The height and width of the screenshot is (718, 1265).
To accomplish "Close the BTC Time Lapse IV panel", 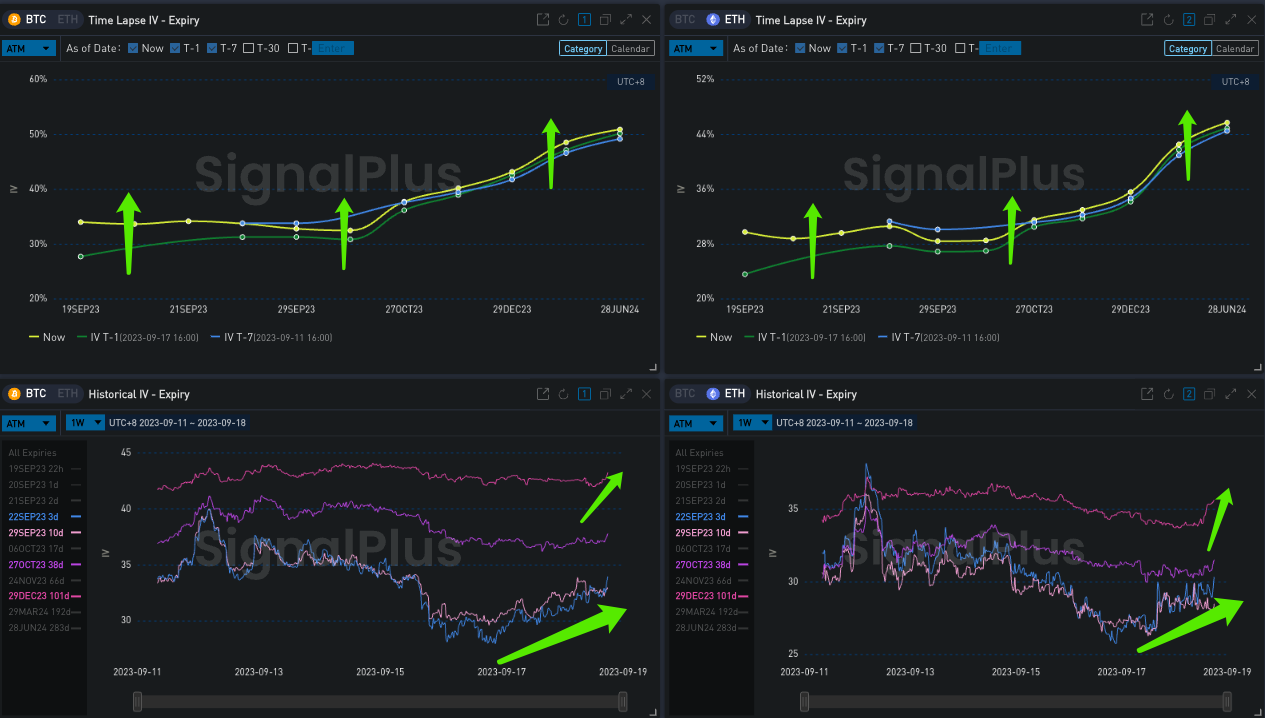I will [646, 20].
